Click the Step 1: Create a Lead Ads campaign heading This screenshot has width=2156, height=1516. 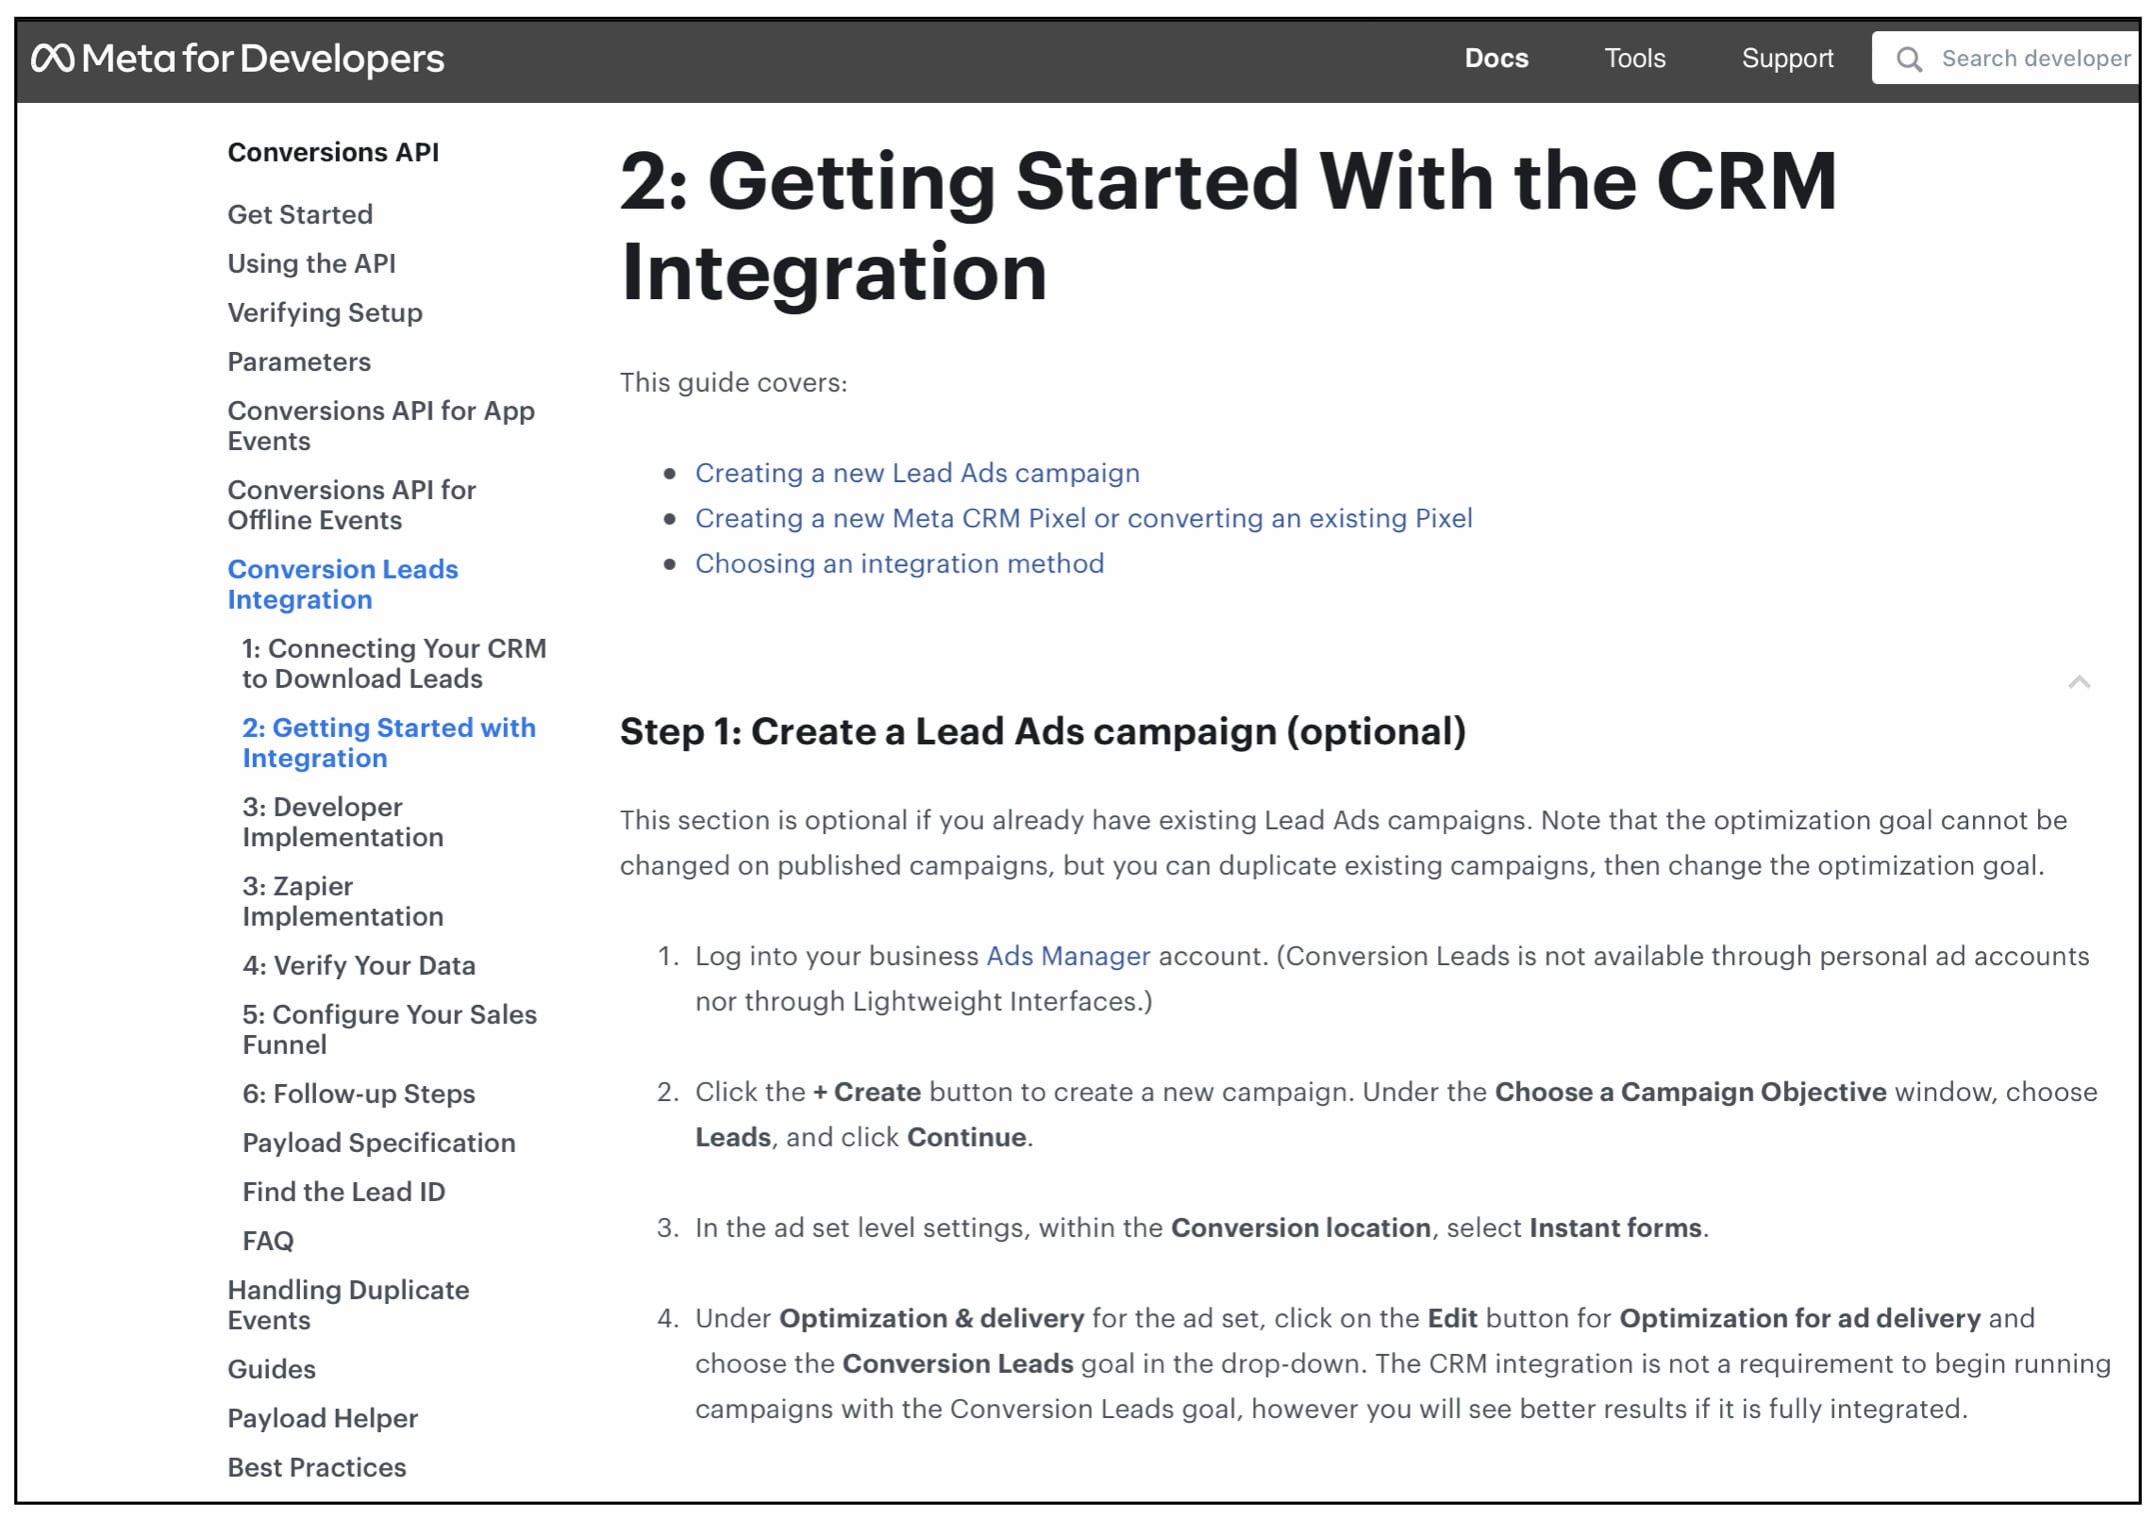point(1043,731)
